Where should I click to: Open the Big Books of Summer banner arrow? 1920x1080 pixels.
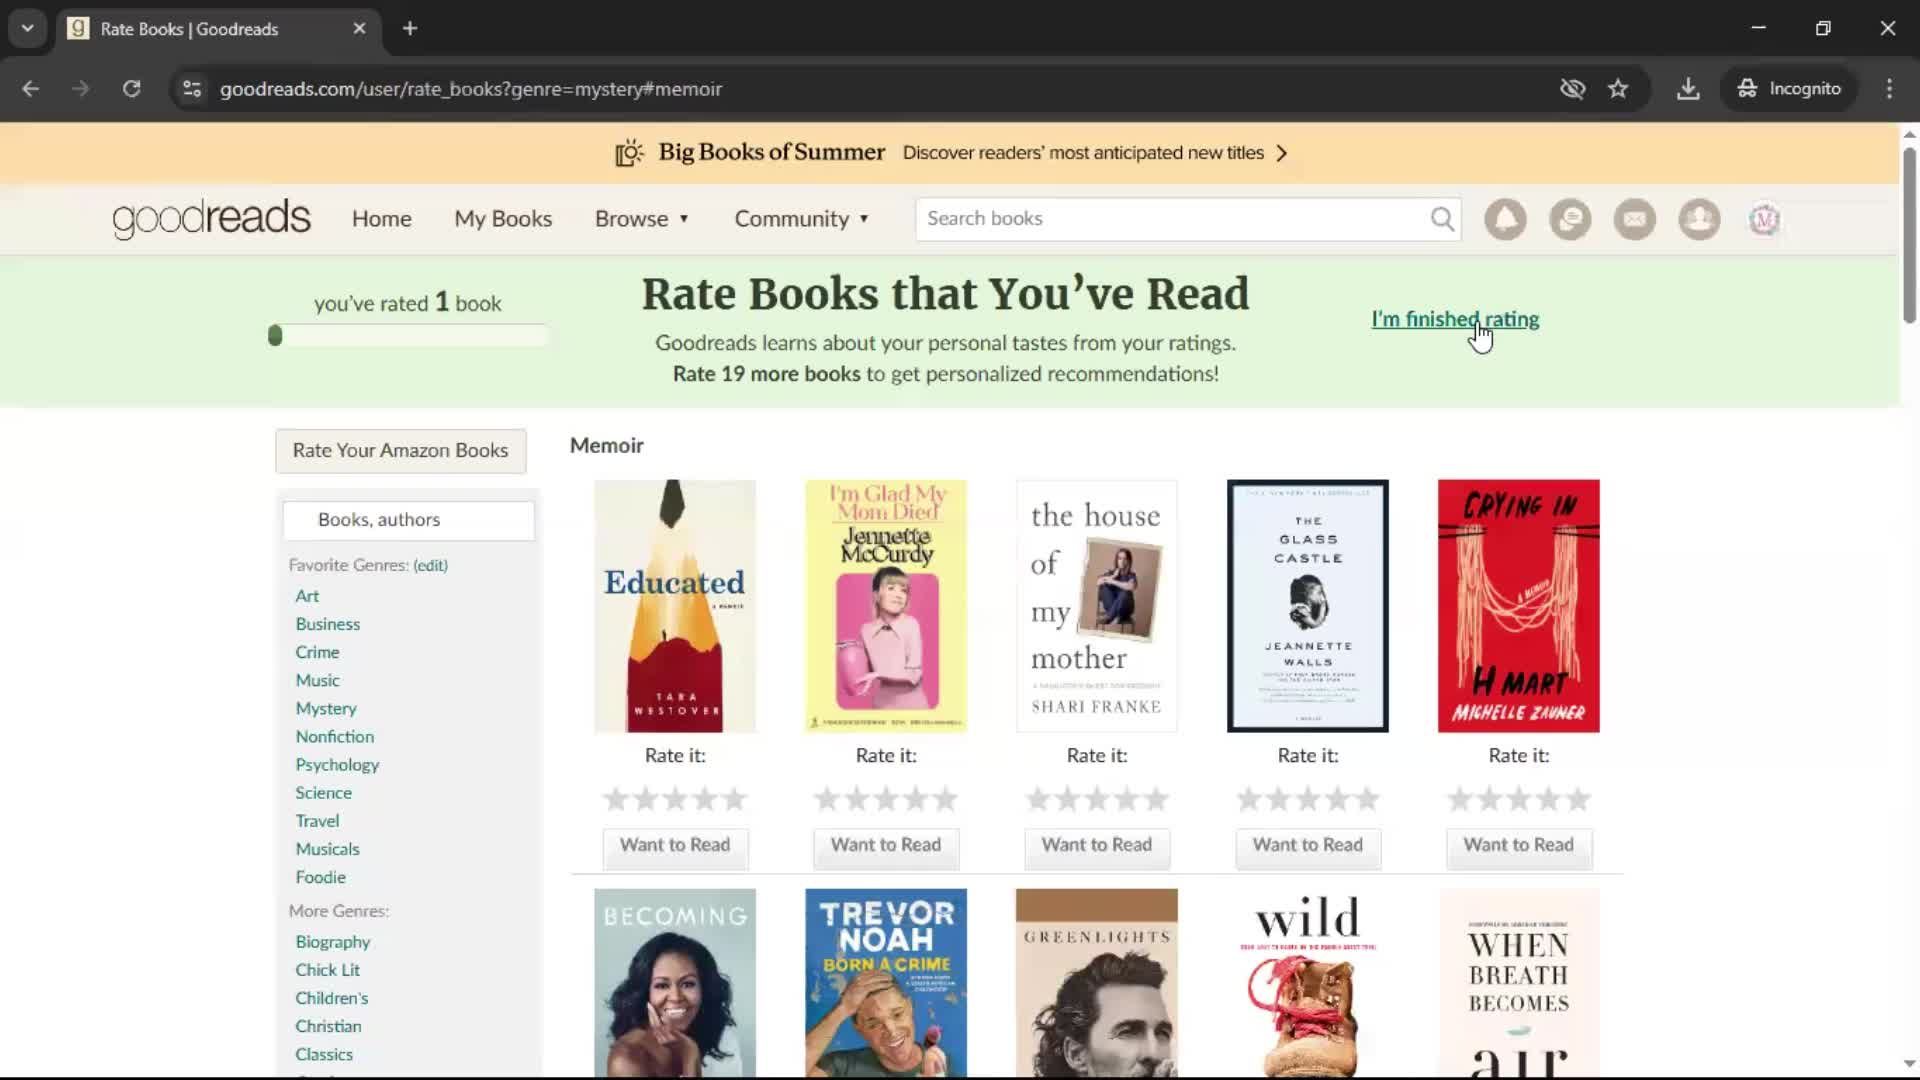1282,153
